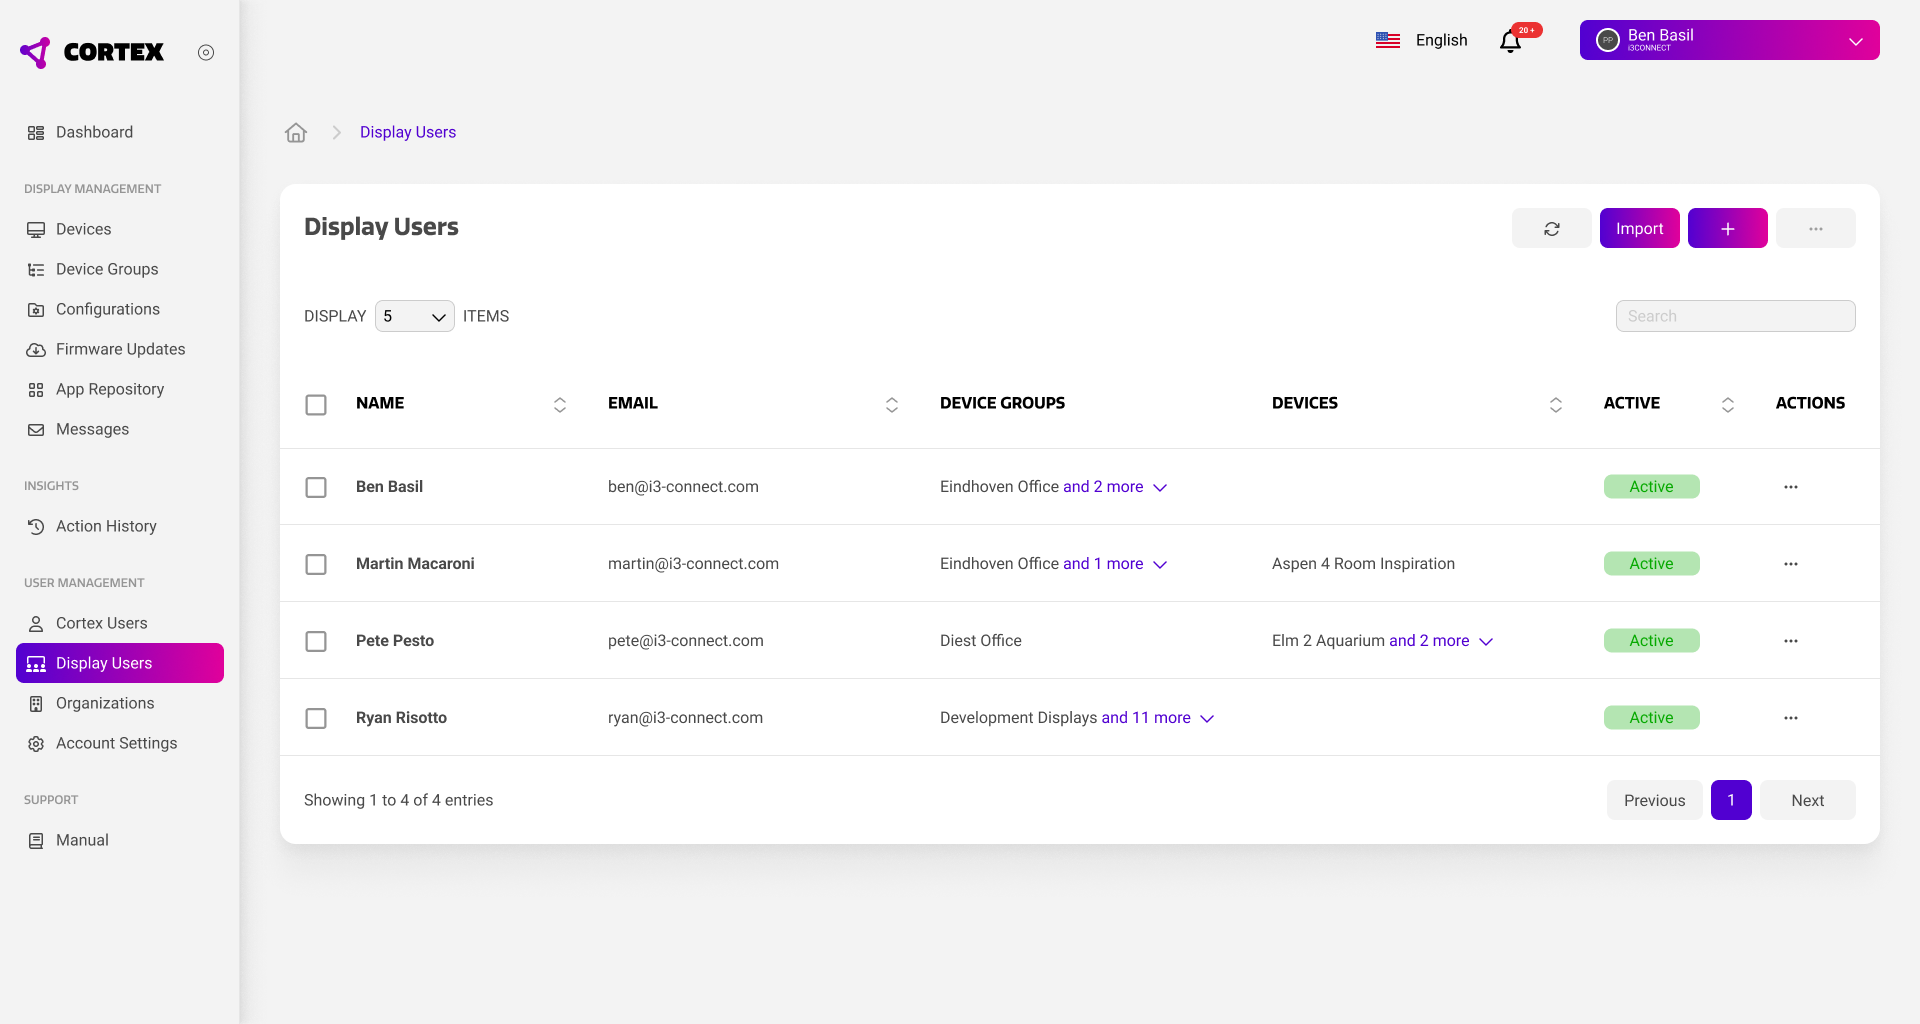Click the Next pagination button
Image resolution: width=1920 pixels, height=1024 pixels.
(x=1807, y=800)
